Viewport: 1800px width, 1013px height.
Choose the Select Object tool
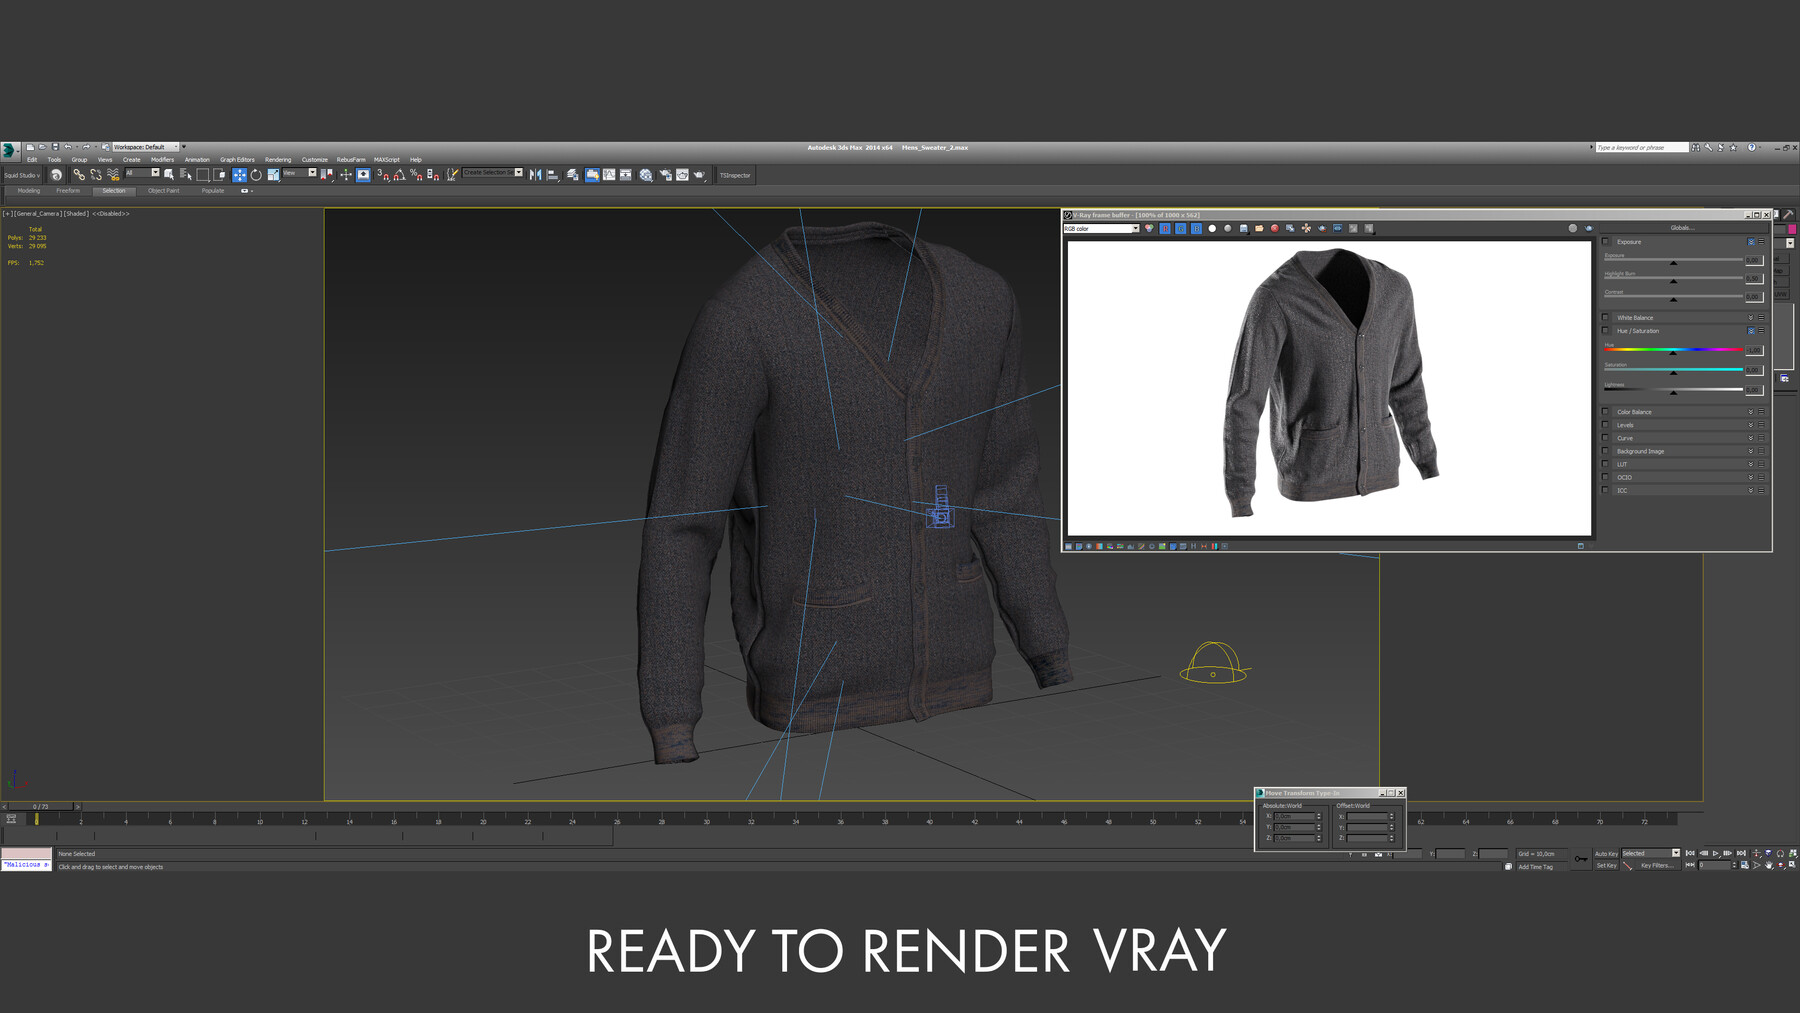pyautogui.click(x=169, y=175)
